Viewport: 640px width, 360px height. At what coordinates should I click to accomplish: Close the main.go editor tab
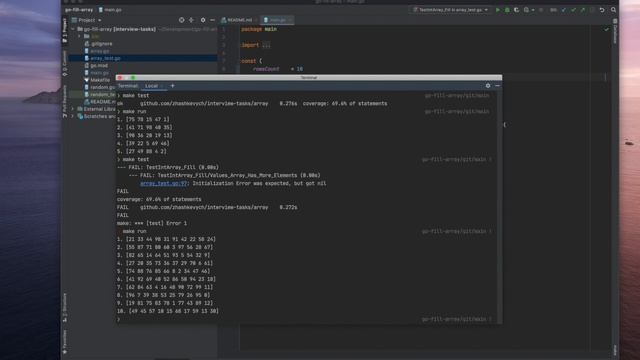tap(290, 20)
